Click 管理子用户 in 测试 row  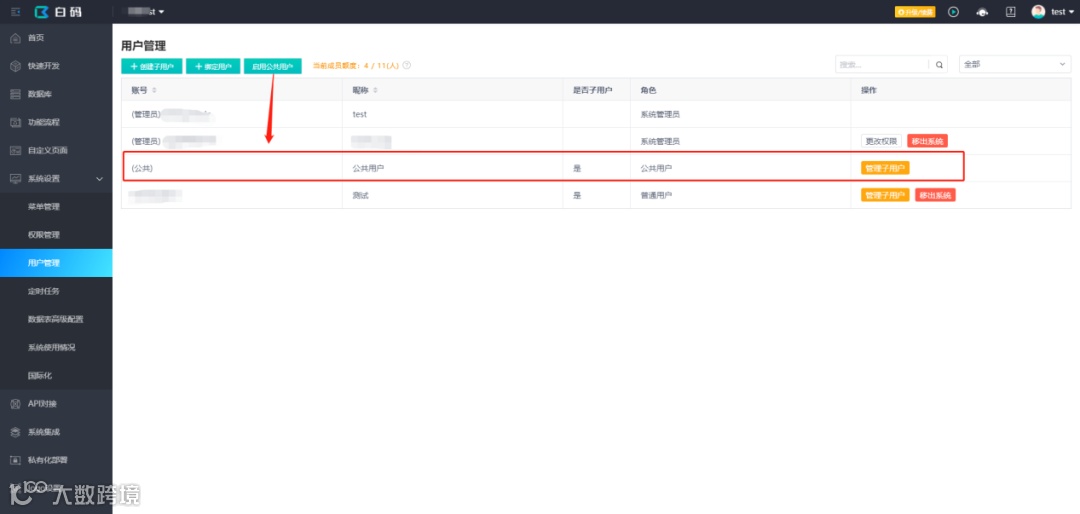885,195
